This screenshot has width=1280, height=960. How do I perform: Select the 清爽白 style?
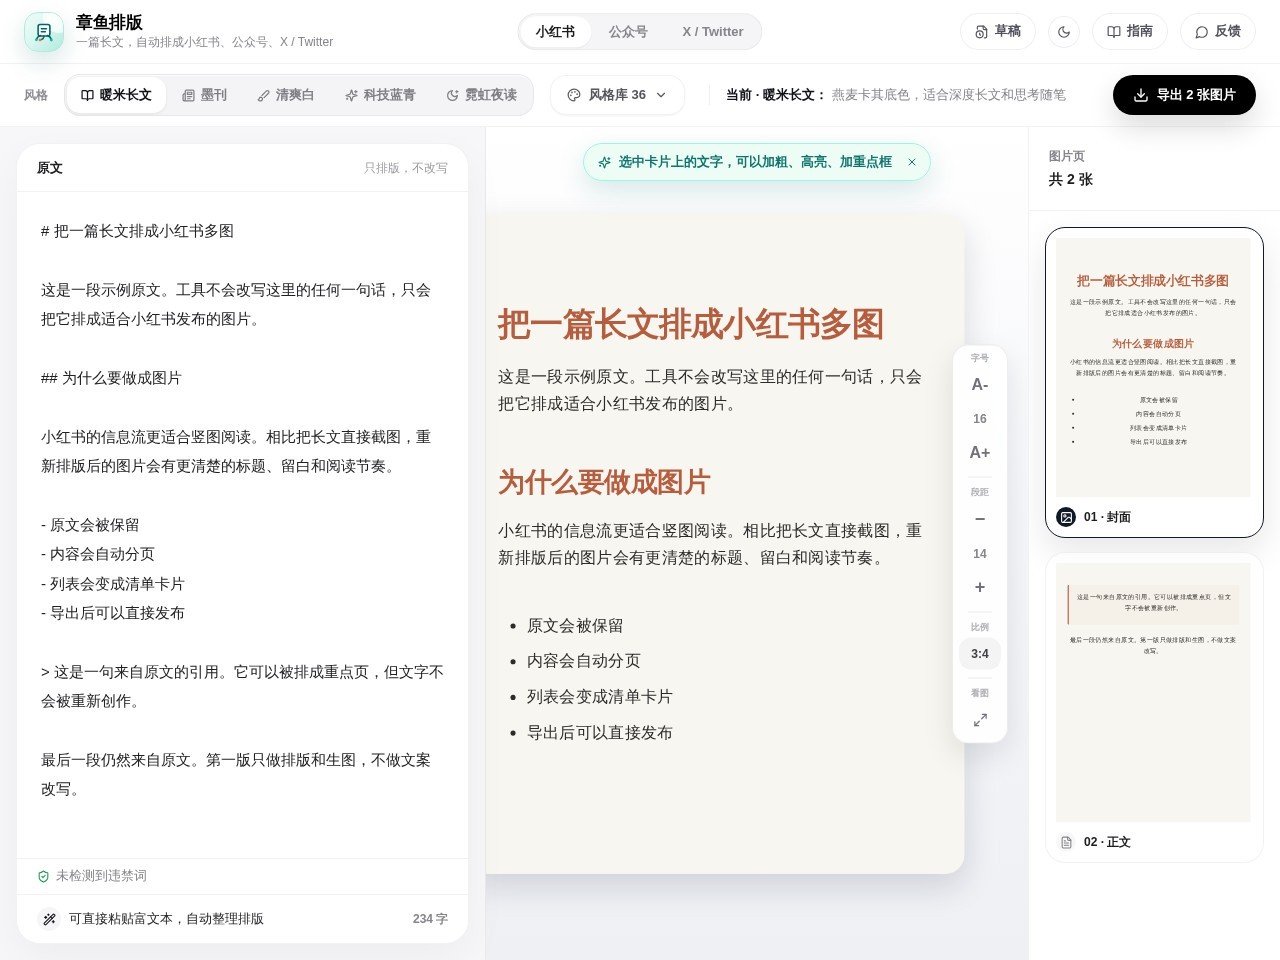(x=285, y=95)
